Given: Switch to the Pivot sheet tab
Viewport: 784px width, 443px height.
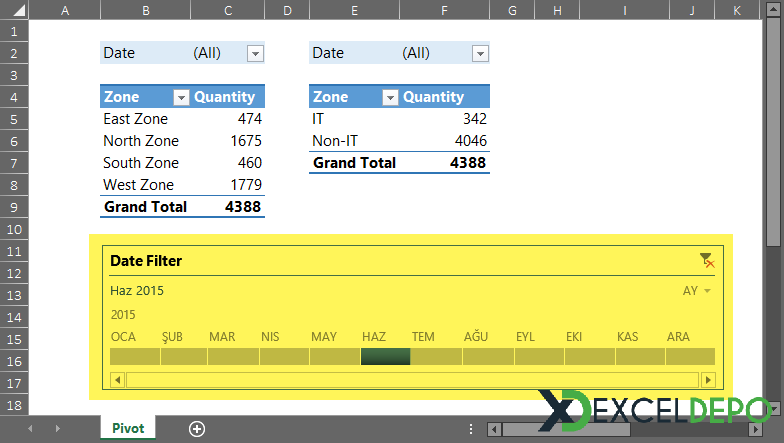Looking at the screenshot, I should (x=128, y=428).
